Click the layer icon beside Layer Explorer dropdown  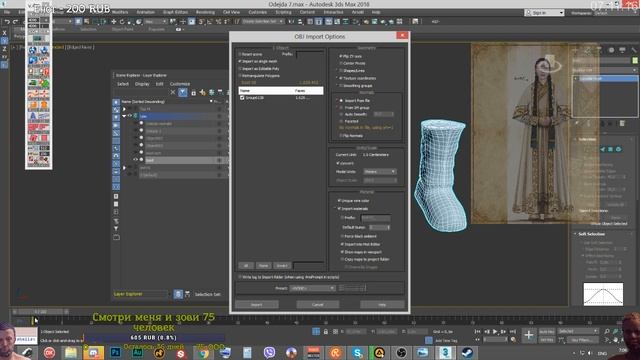(x=178, y=294)
